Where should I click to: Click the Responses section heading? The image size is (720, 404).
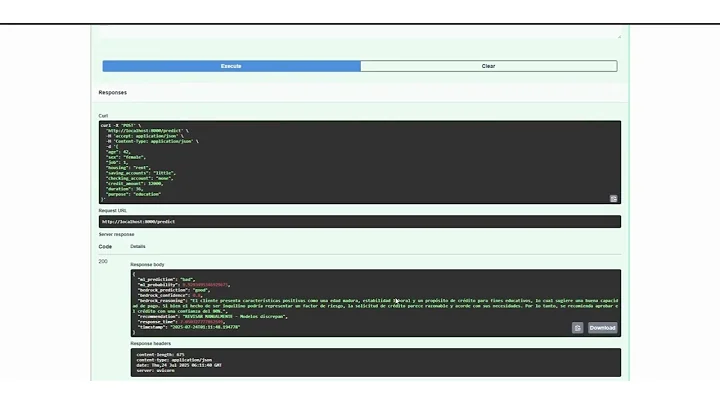[112, 92]
